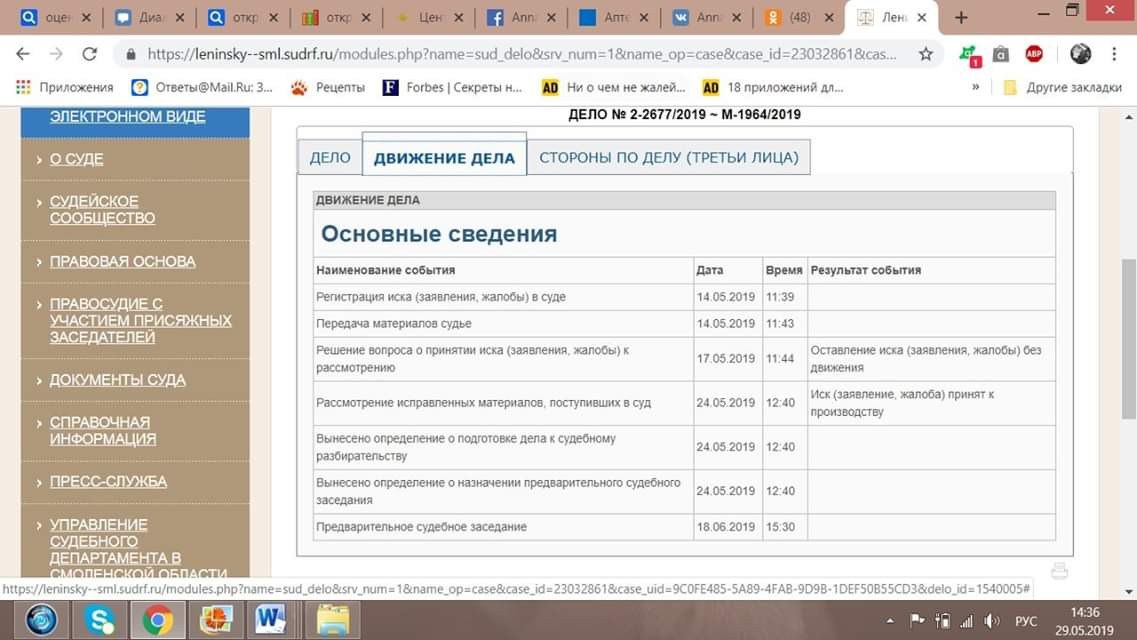This screenshot has width=1137, height=640.
Task: Open the green extension with red badge
Action: coord(969,54)
